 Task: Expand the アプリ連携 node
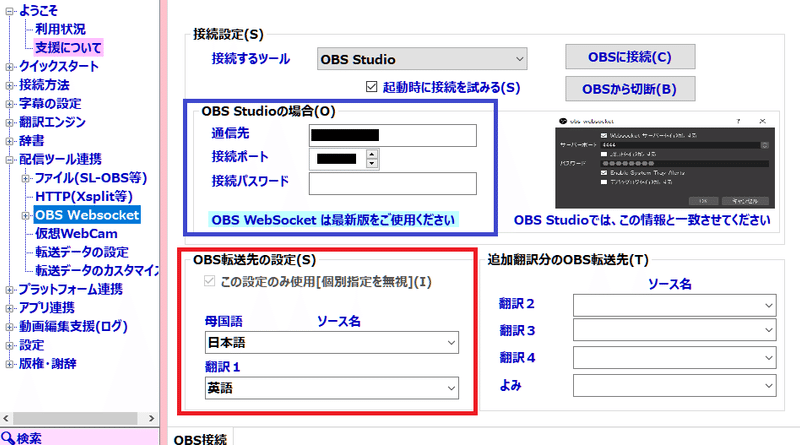point(9,308)
